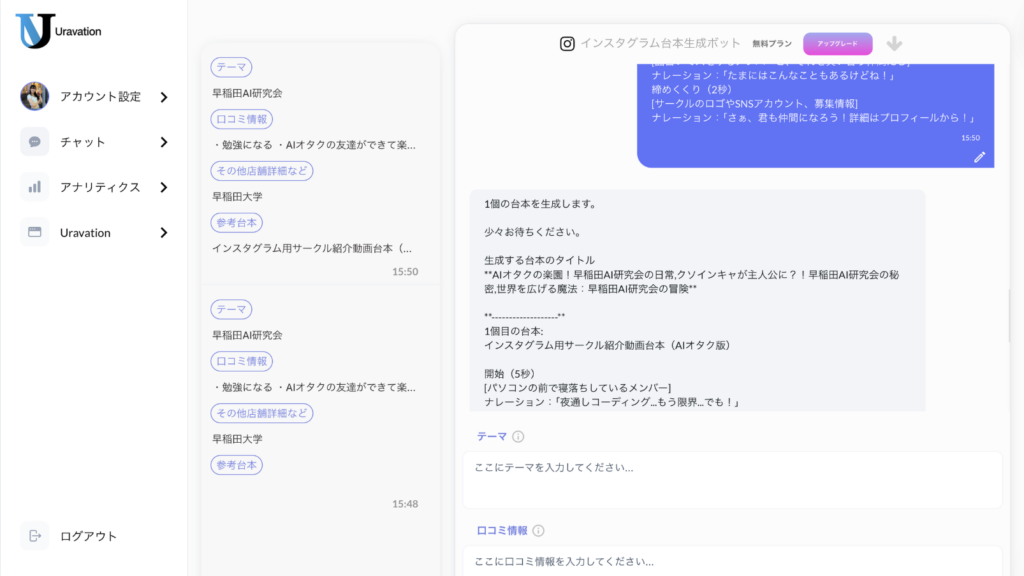Viewport: 1024px width, 576px height.
Task: Click the logout door icon
Action: pos(35,536)
